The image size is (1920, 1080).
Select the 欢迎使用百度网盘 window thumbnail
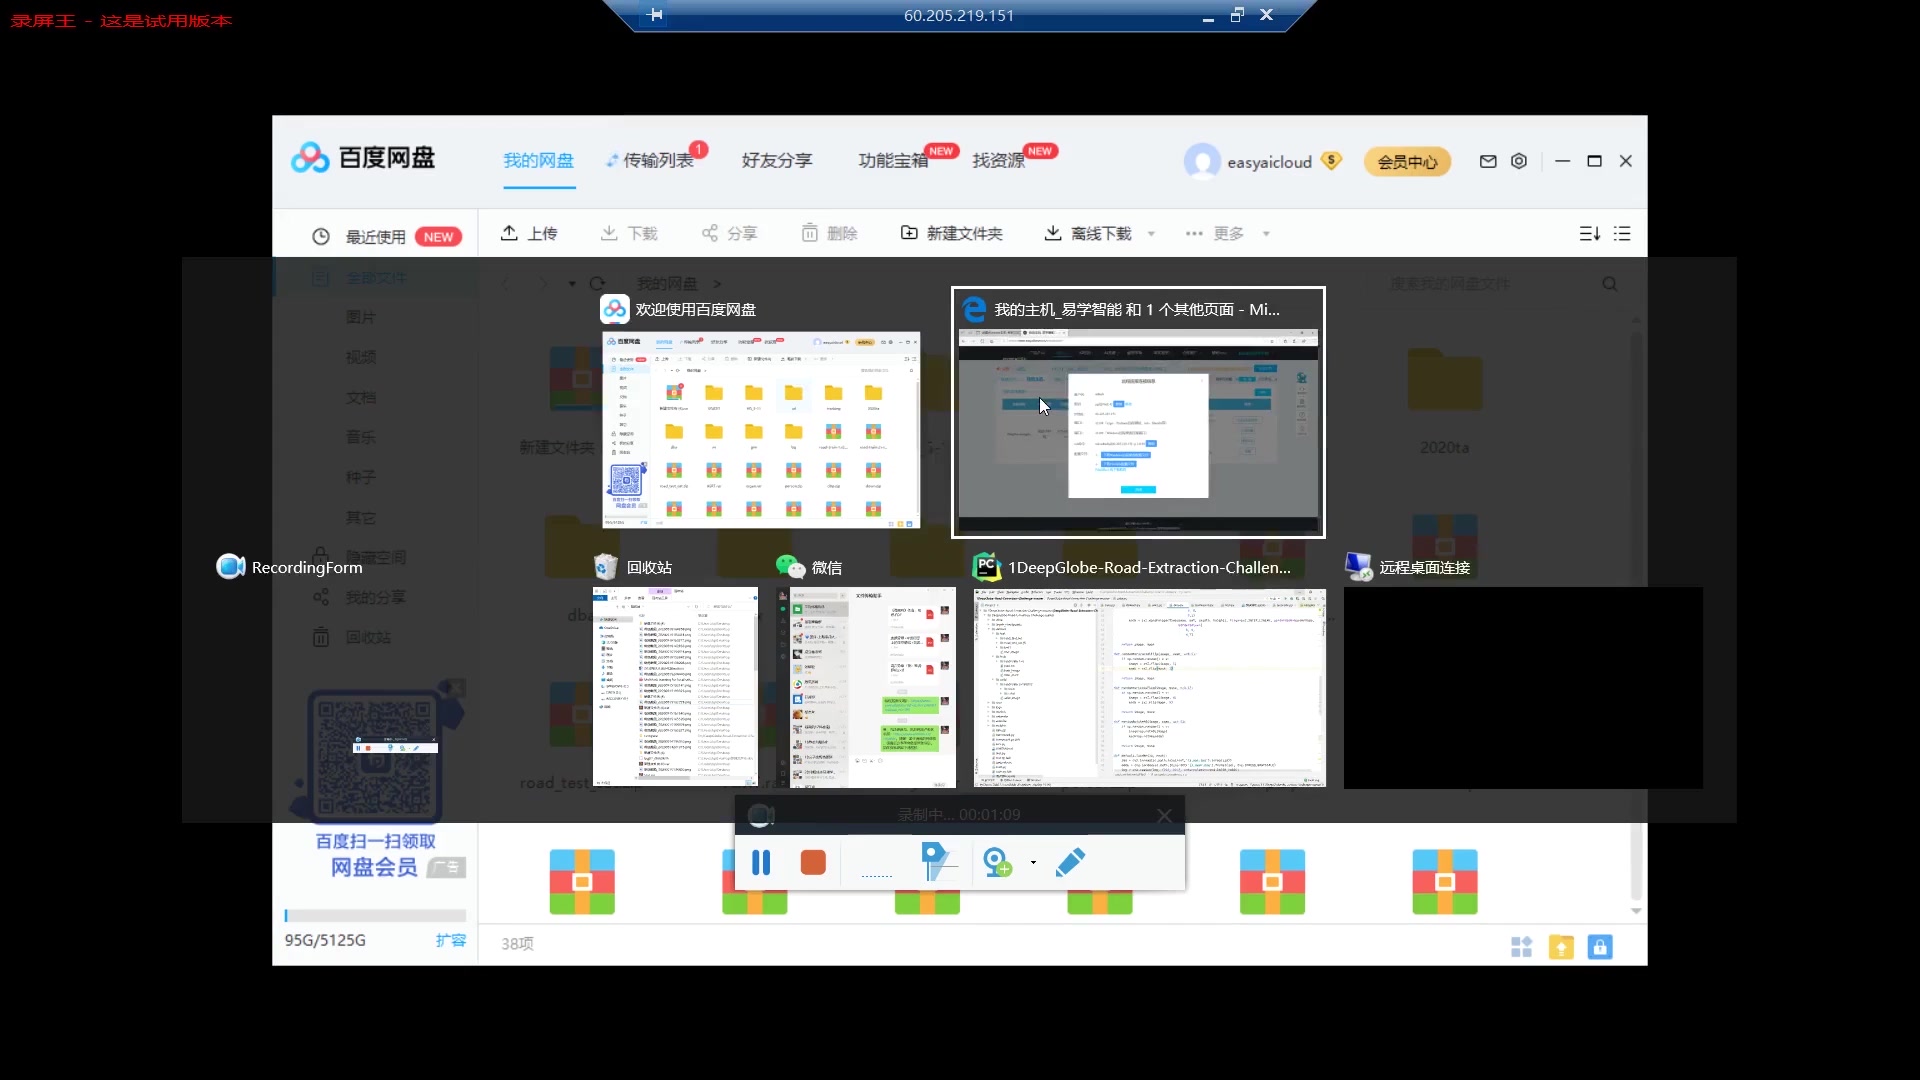(761, 429)
